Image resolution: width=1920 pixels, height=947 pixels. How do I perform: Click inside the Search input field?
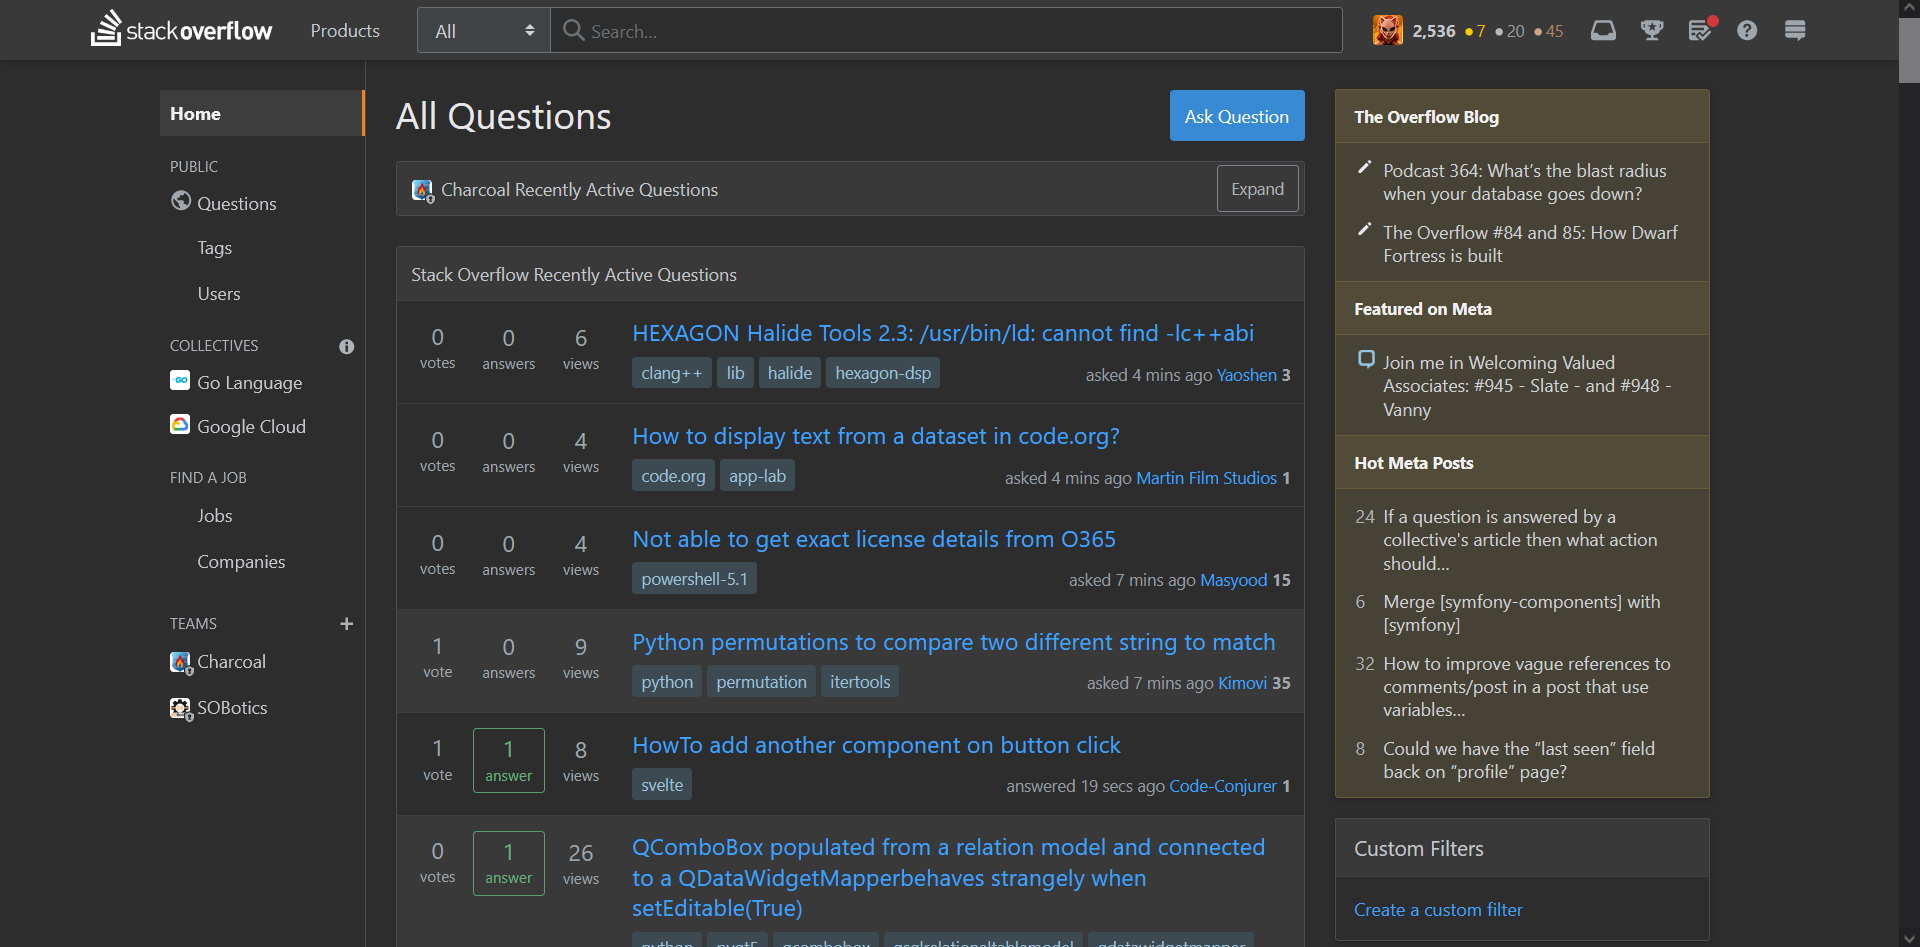click(946, 30)
